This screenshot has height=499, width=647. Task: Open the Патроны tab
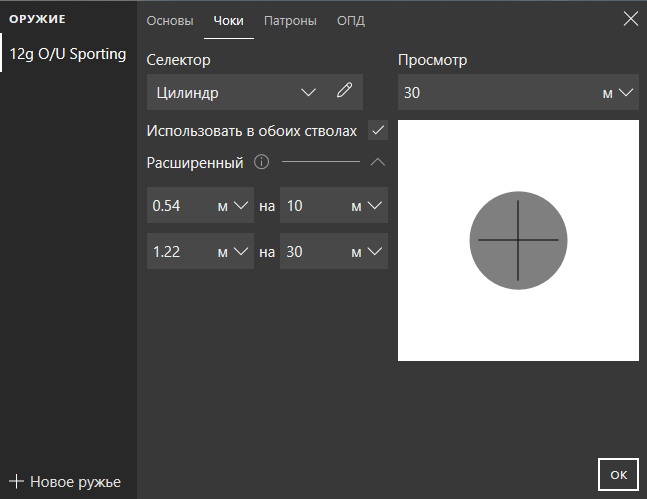pyautogui.click(x=290, y=21)
